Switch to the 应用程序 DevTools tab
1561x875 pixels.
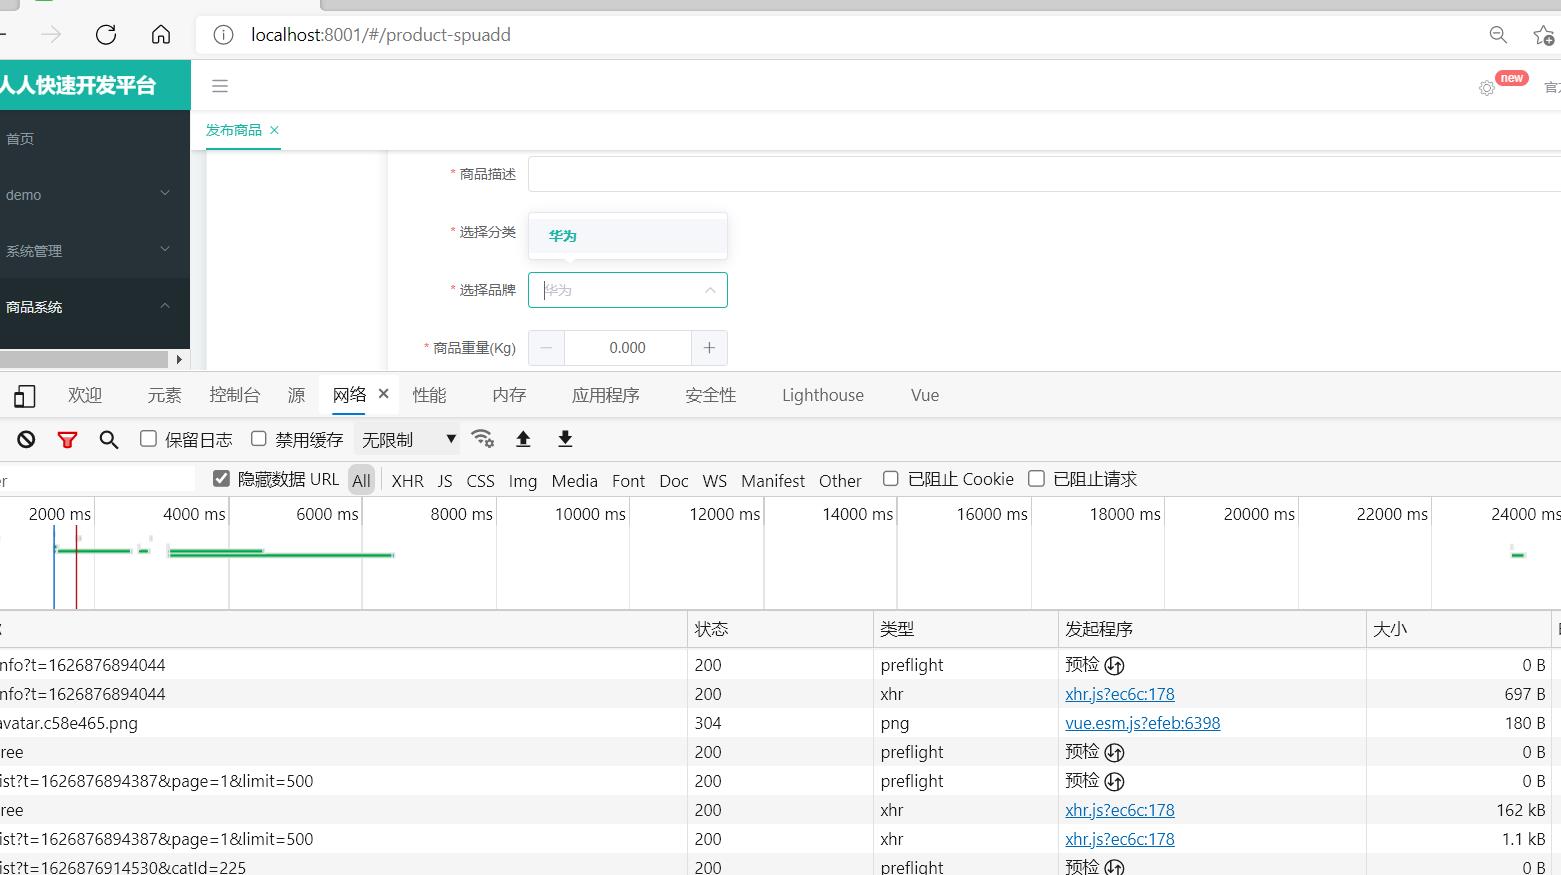(x=606, y=395)
